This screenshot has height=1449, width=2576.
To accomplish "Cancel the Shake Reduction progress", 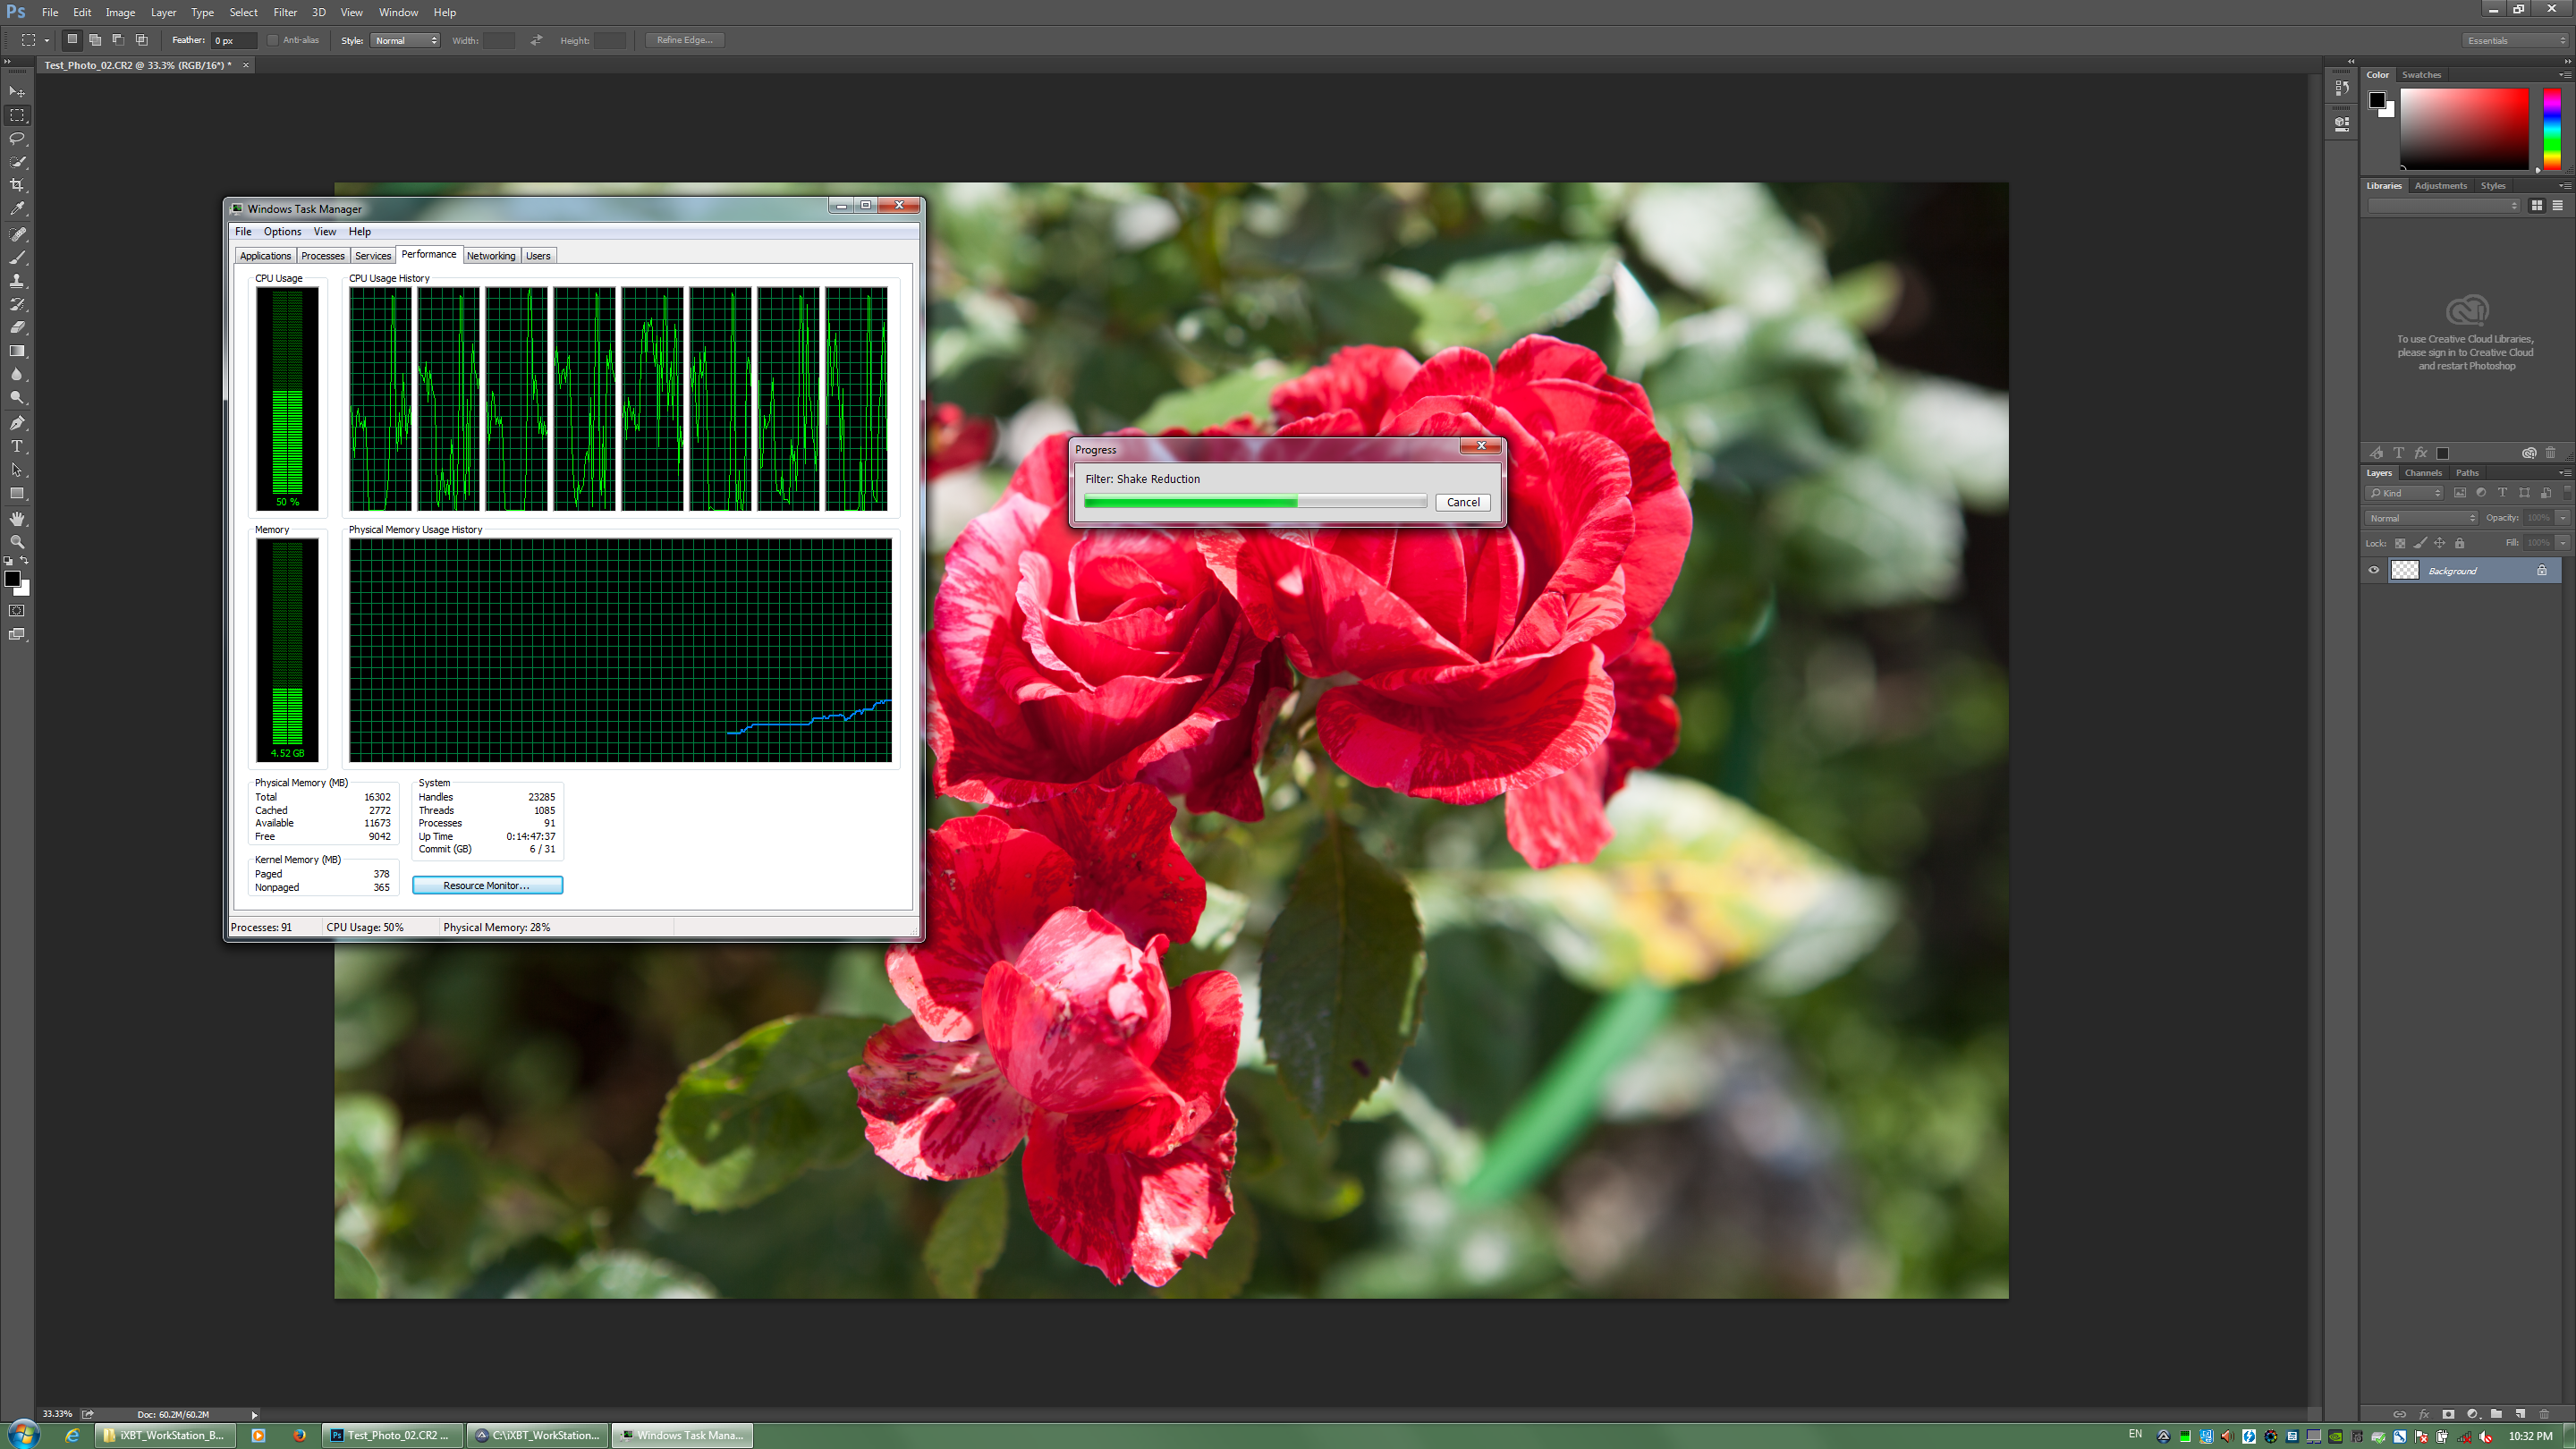I will click(x=1462, y=502).
